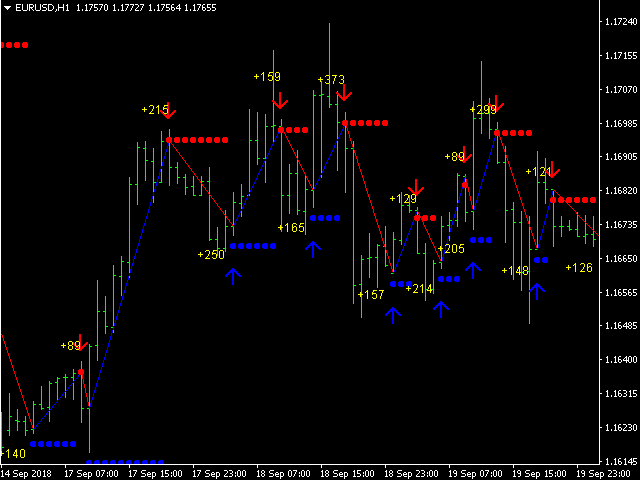
Task: Select the blue up arrow nearest +148
Action: coord(537,291)
